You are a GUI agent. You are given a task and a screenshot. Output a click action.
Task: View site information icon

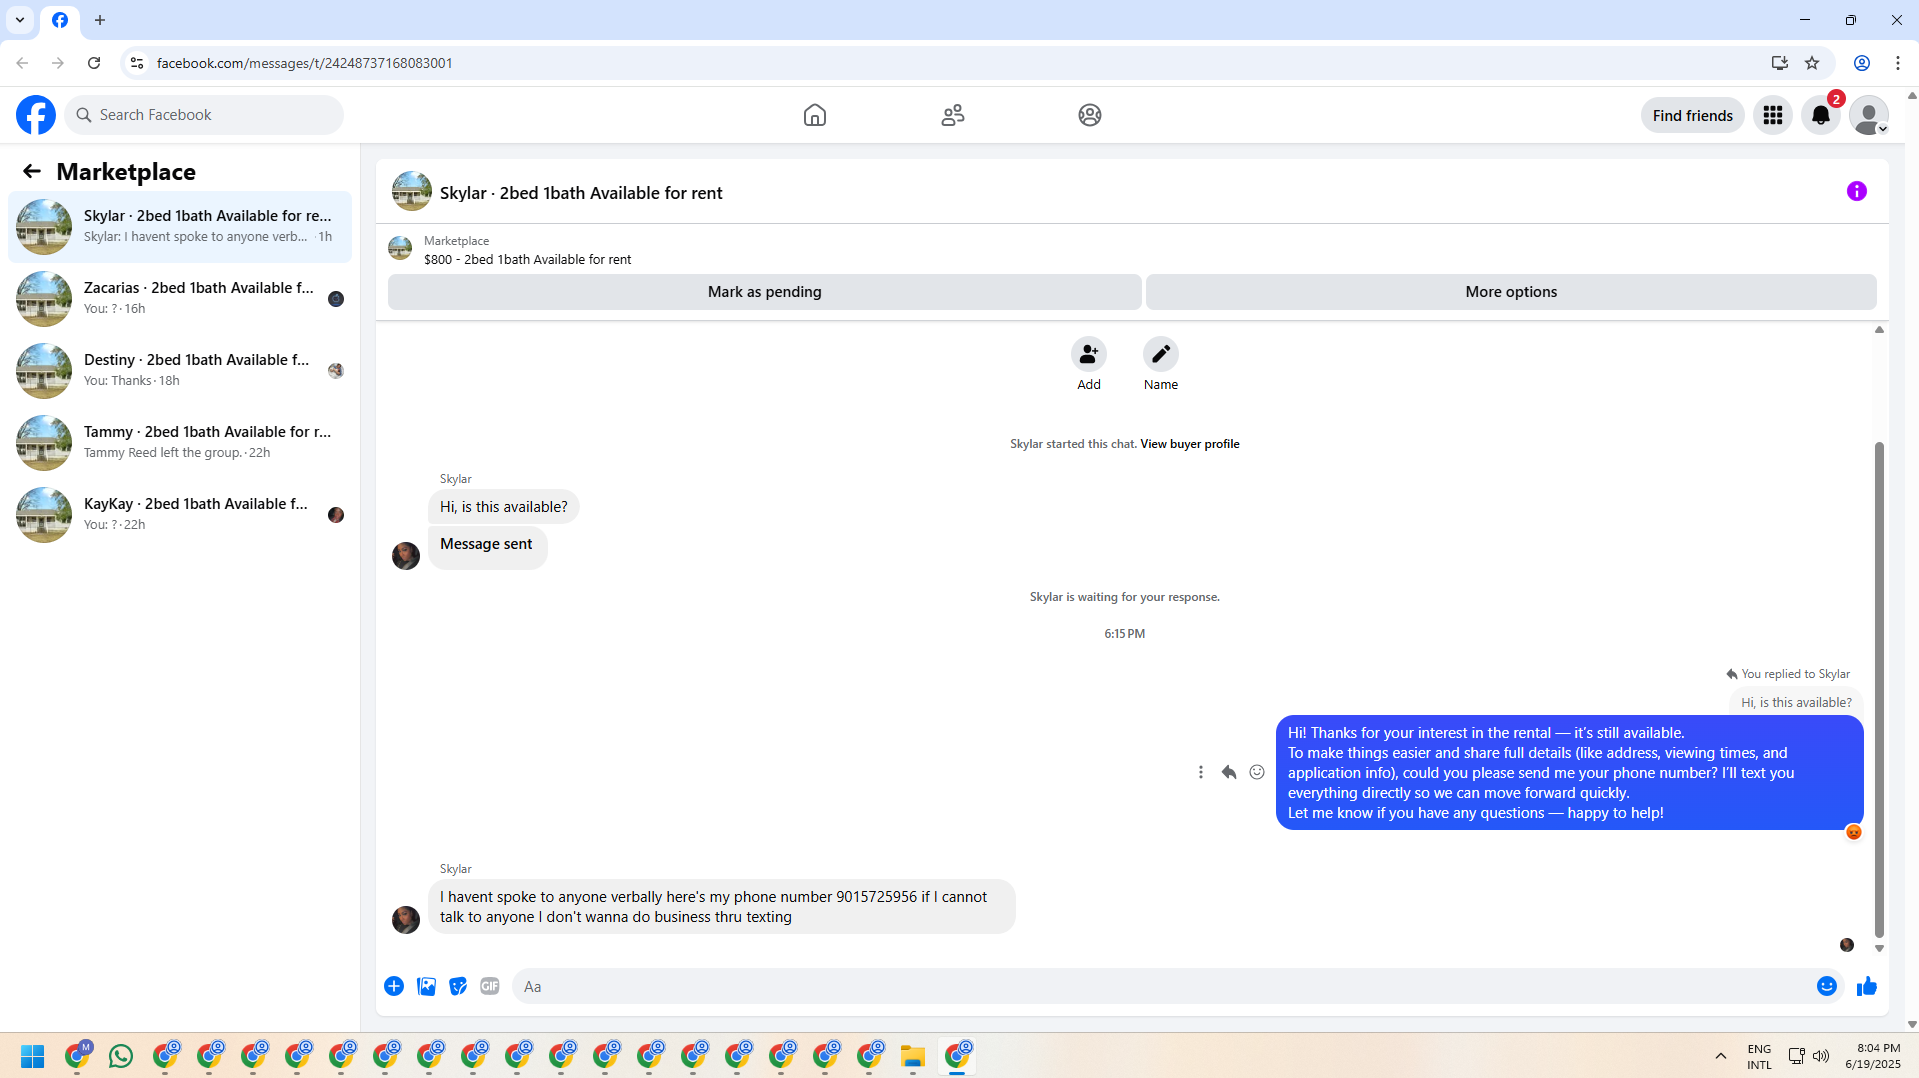(137, 63)
